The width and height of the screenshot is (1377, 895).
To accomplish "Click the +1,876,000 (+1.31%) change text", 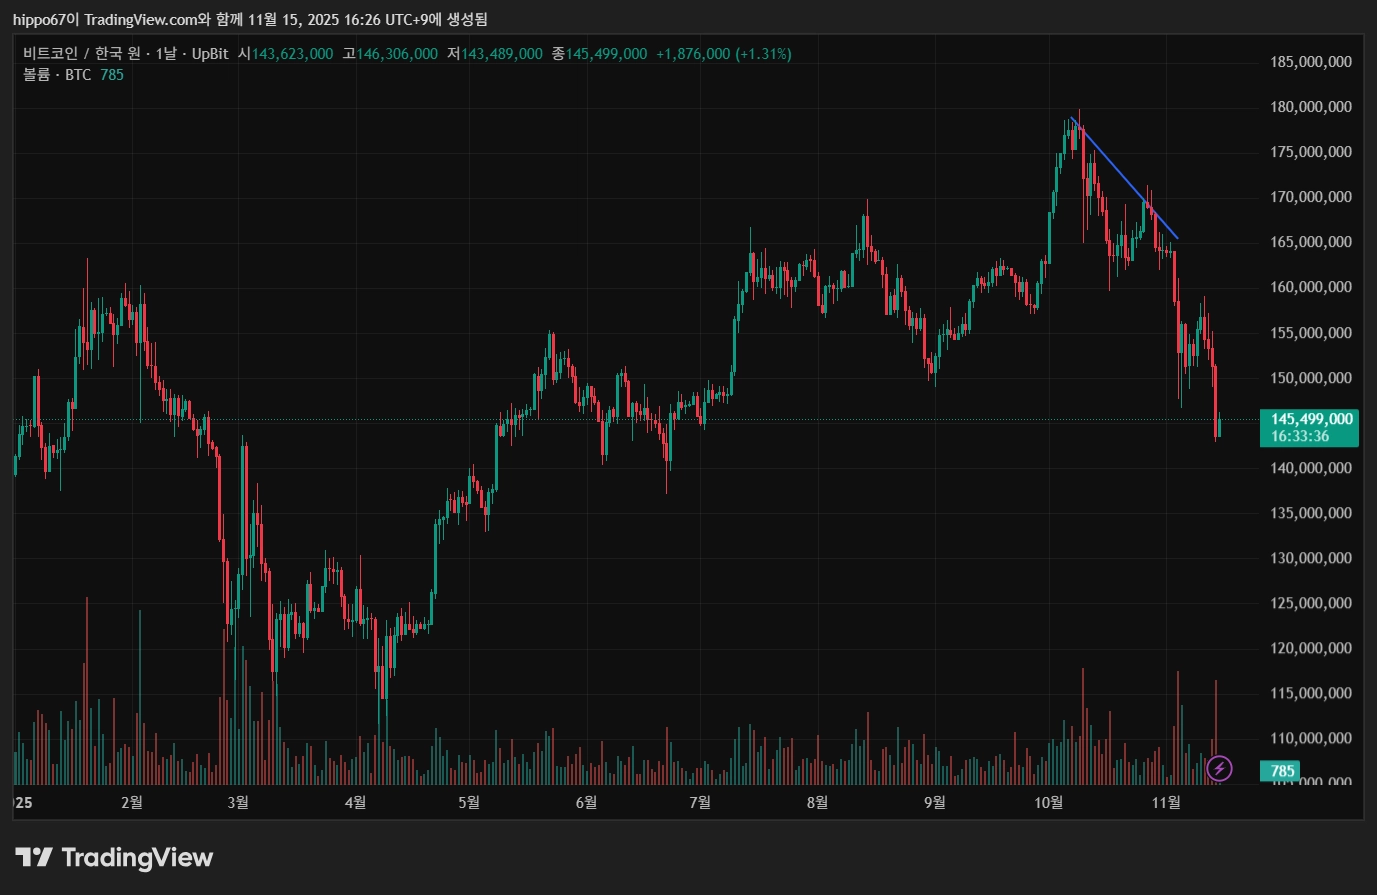I will (x=724, y=54).
